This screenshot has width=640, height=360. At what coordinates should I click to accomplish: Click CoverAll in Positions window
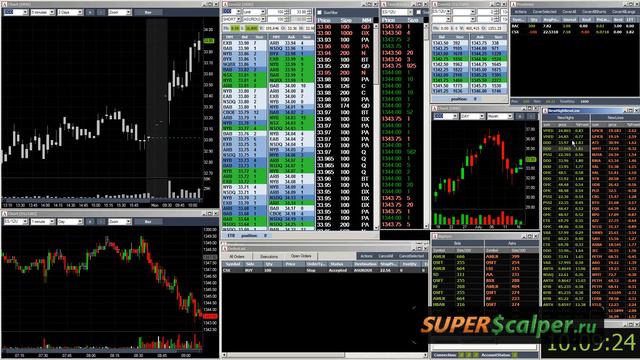pyautogui.click(x=569, y=12)
